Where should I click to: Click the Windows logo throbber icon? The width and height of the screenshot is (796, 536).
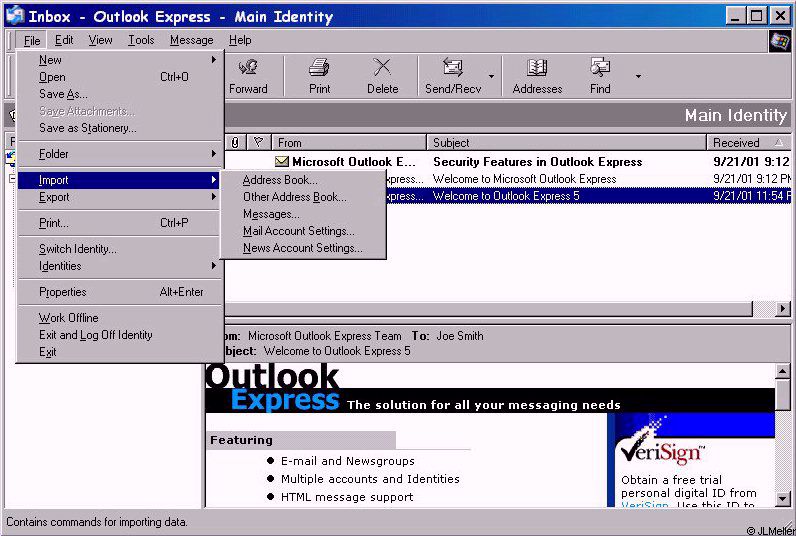[x=779, y=41]
